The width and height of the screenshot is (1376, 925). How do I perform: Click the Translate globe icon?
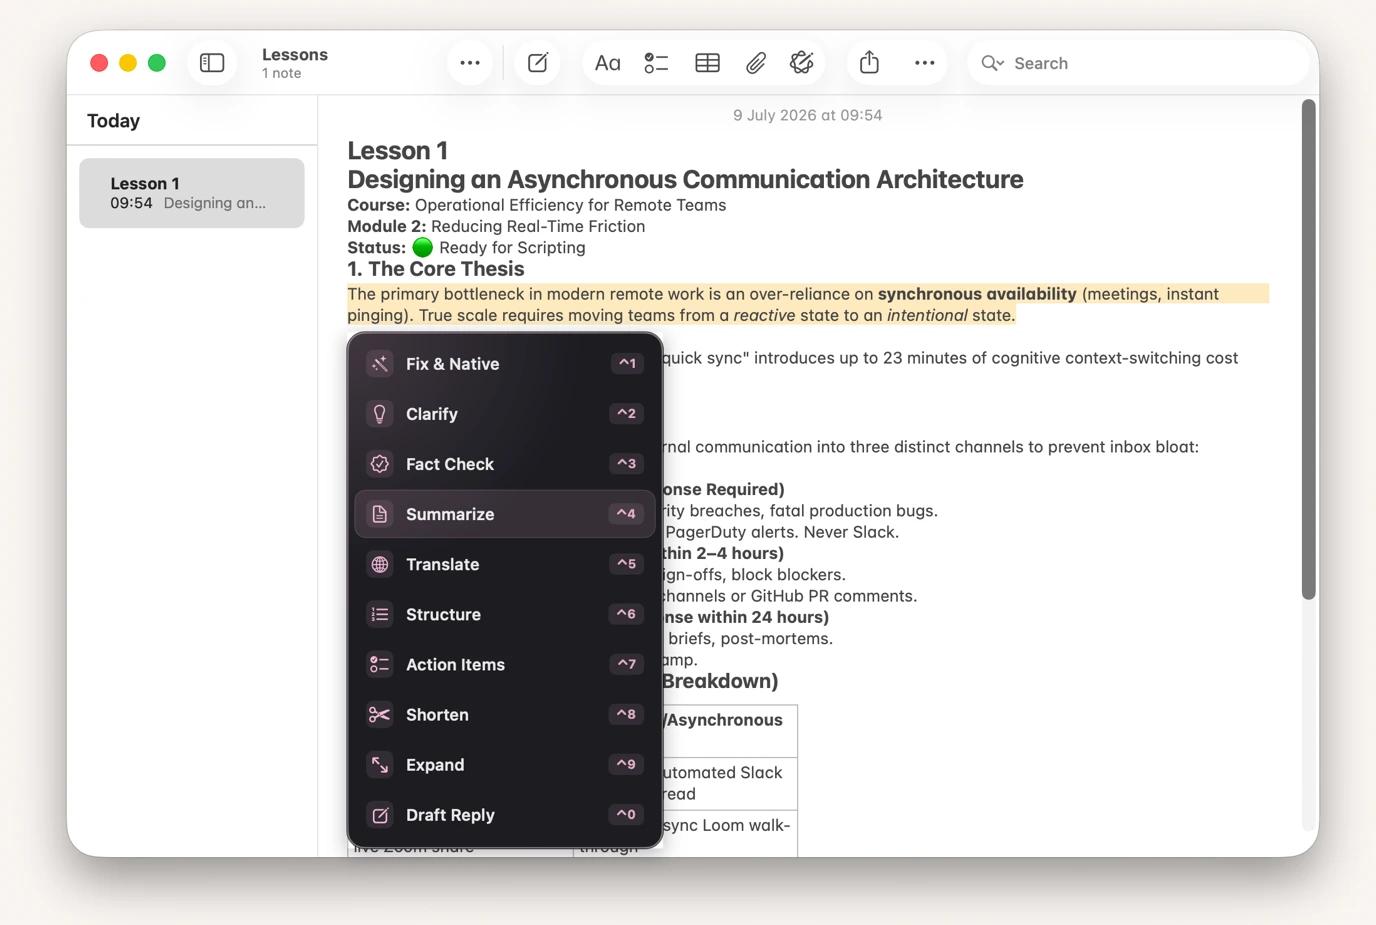(380, 564)
